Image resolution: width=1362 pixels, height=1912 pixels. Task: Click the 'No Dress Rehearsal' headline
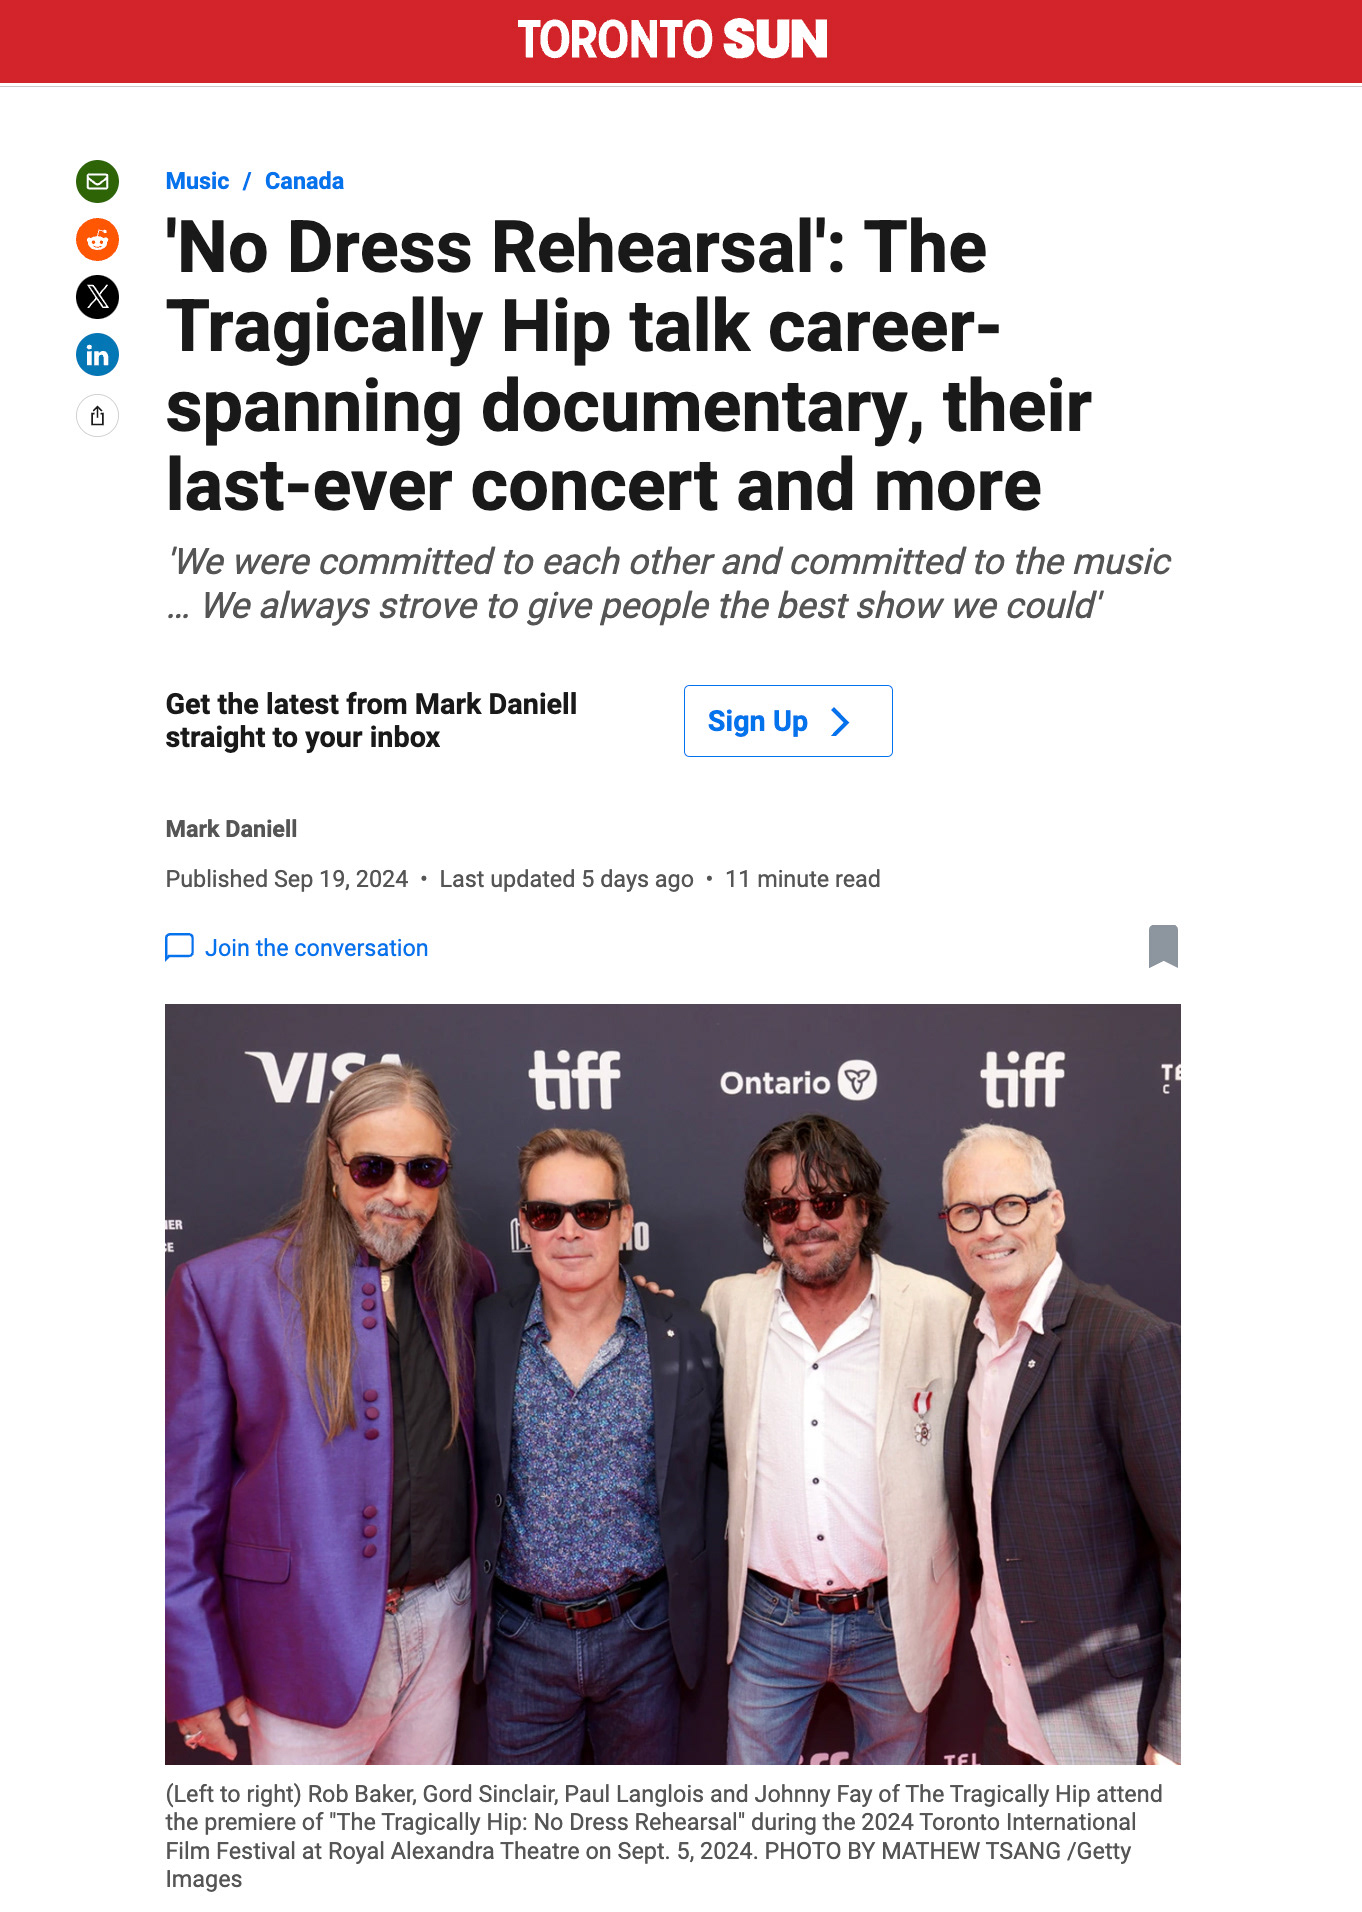(x=628, y=366)
